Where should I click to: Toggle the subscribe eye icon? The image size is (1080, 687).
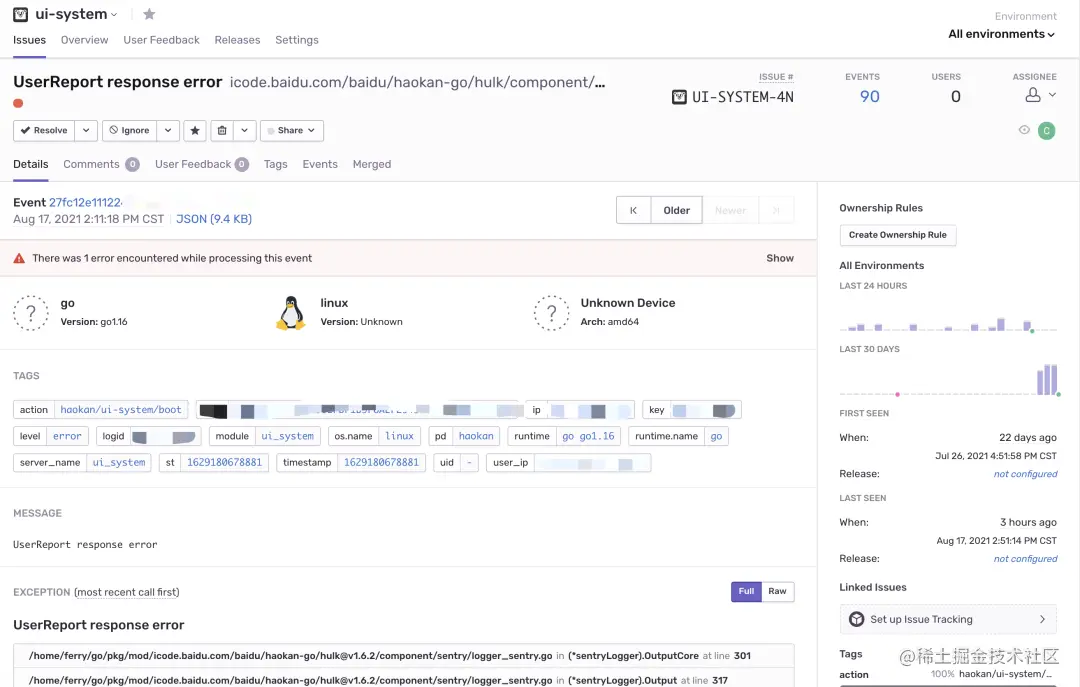pyautogui.click(x=1024, y=130)
